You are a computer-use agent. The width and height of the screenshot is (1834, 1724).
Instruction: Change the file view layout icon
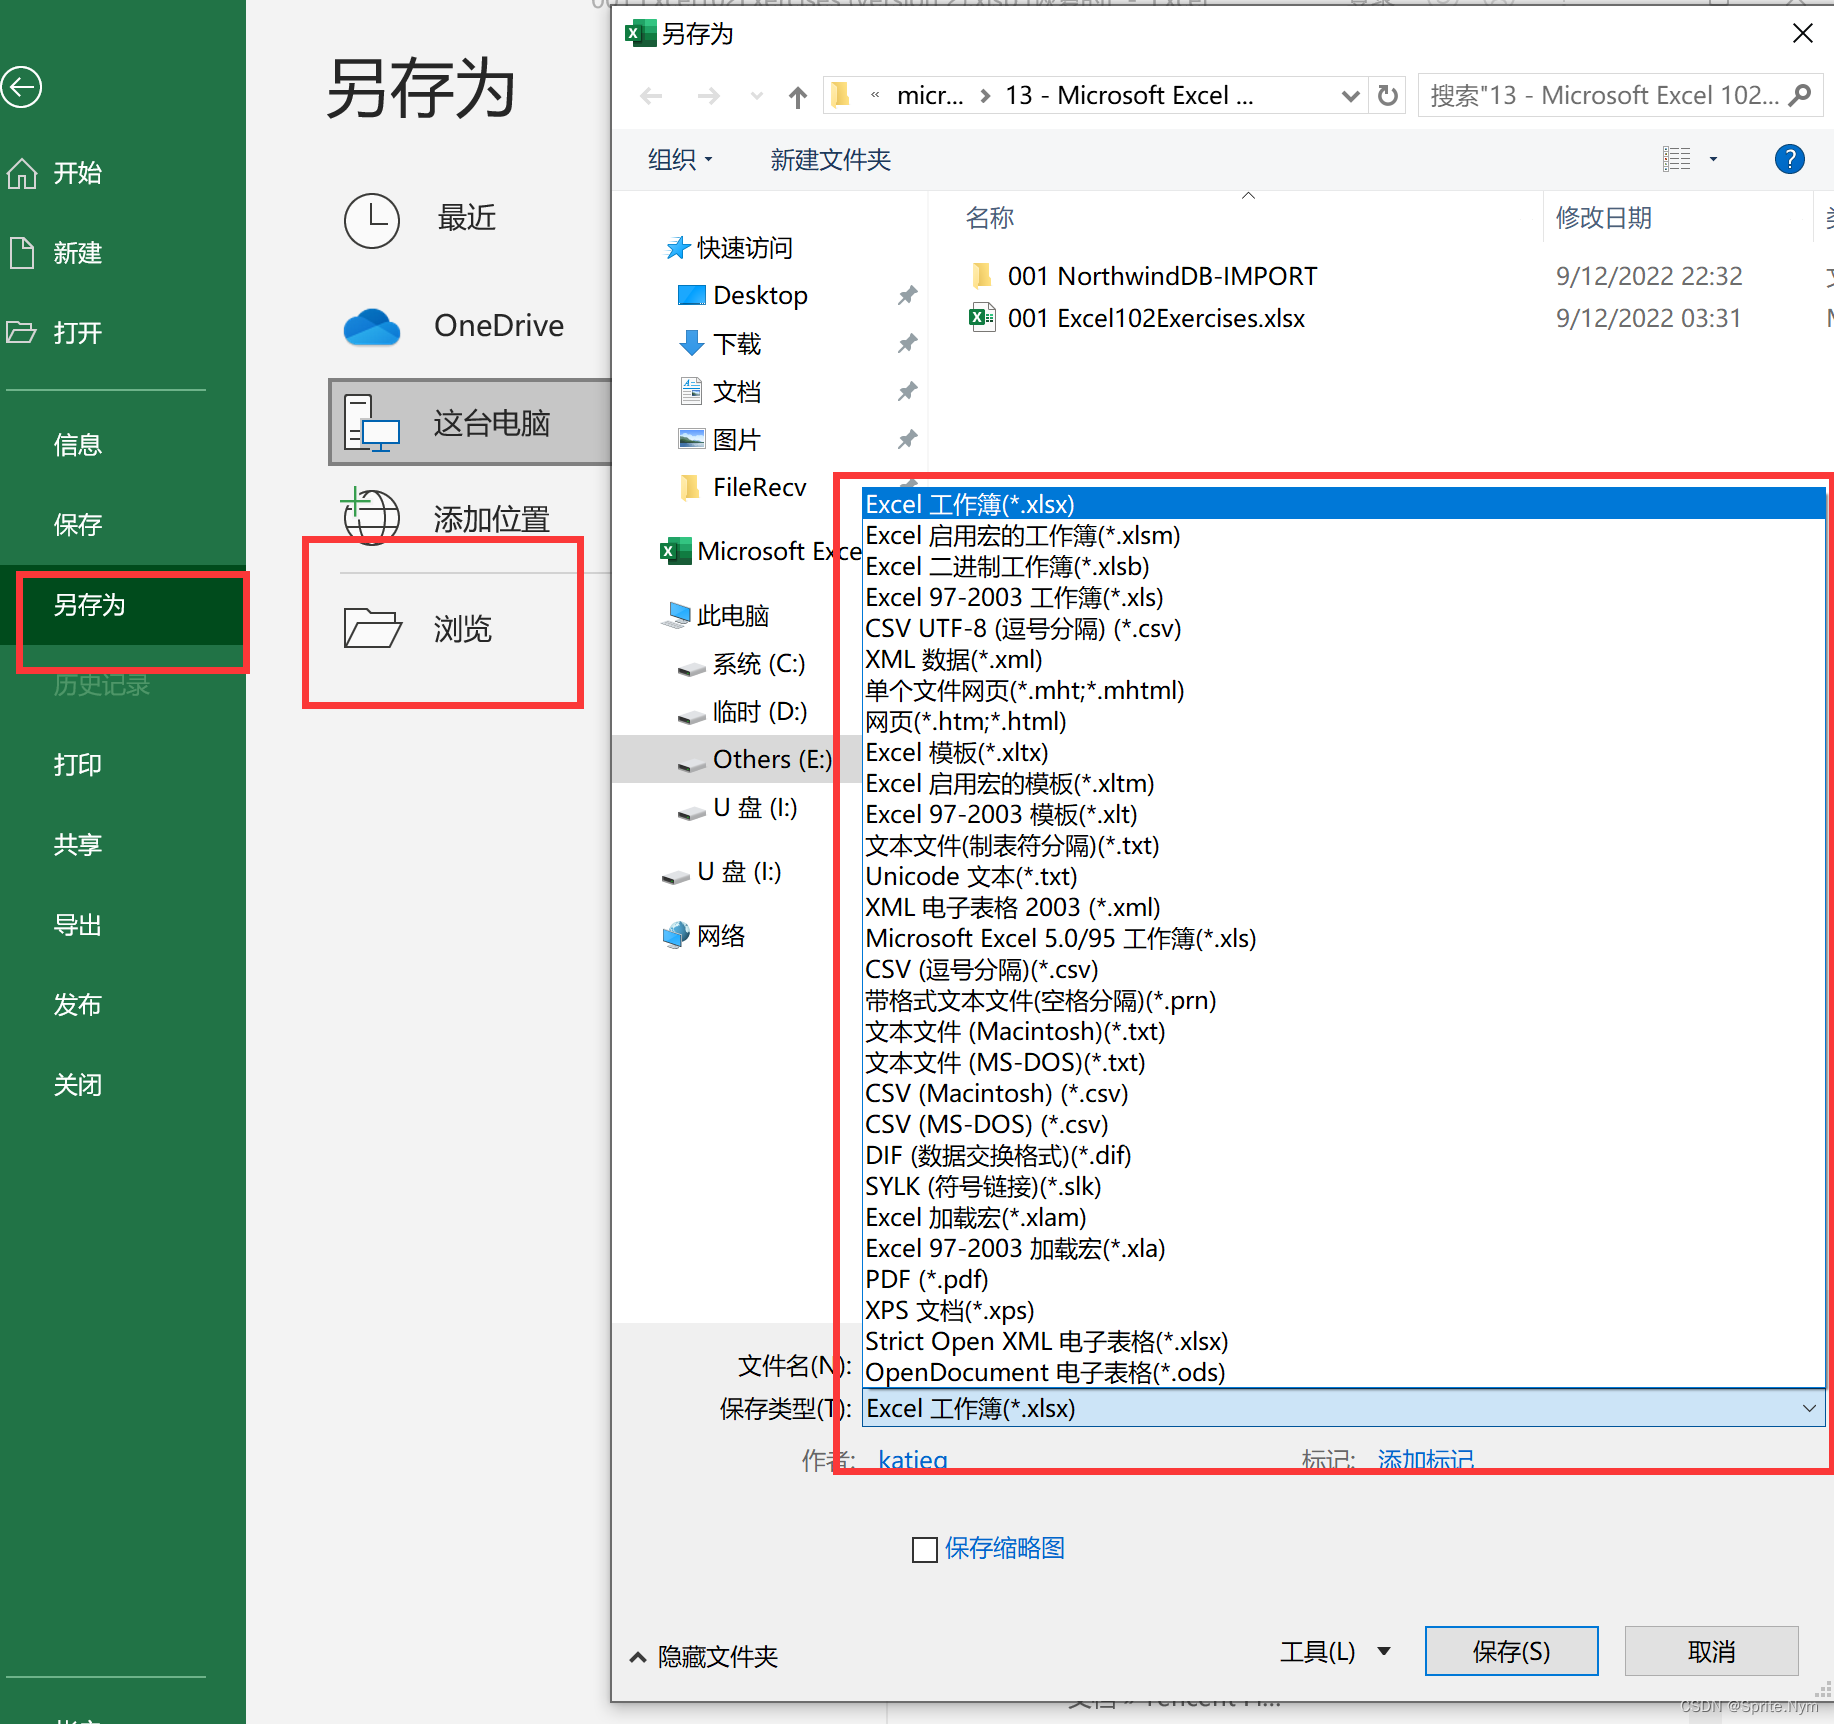click(x=1677, y=159)
